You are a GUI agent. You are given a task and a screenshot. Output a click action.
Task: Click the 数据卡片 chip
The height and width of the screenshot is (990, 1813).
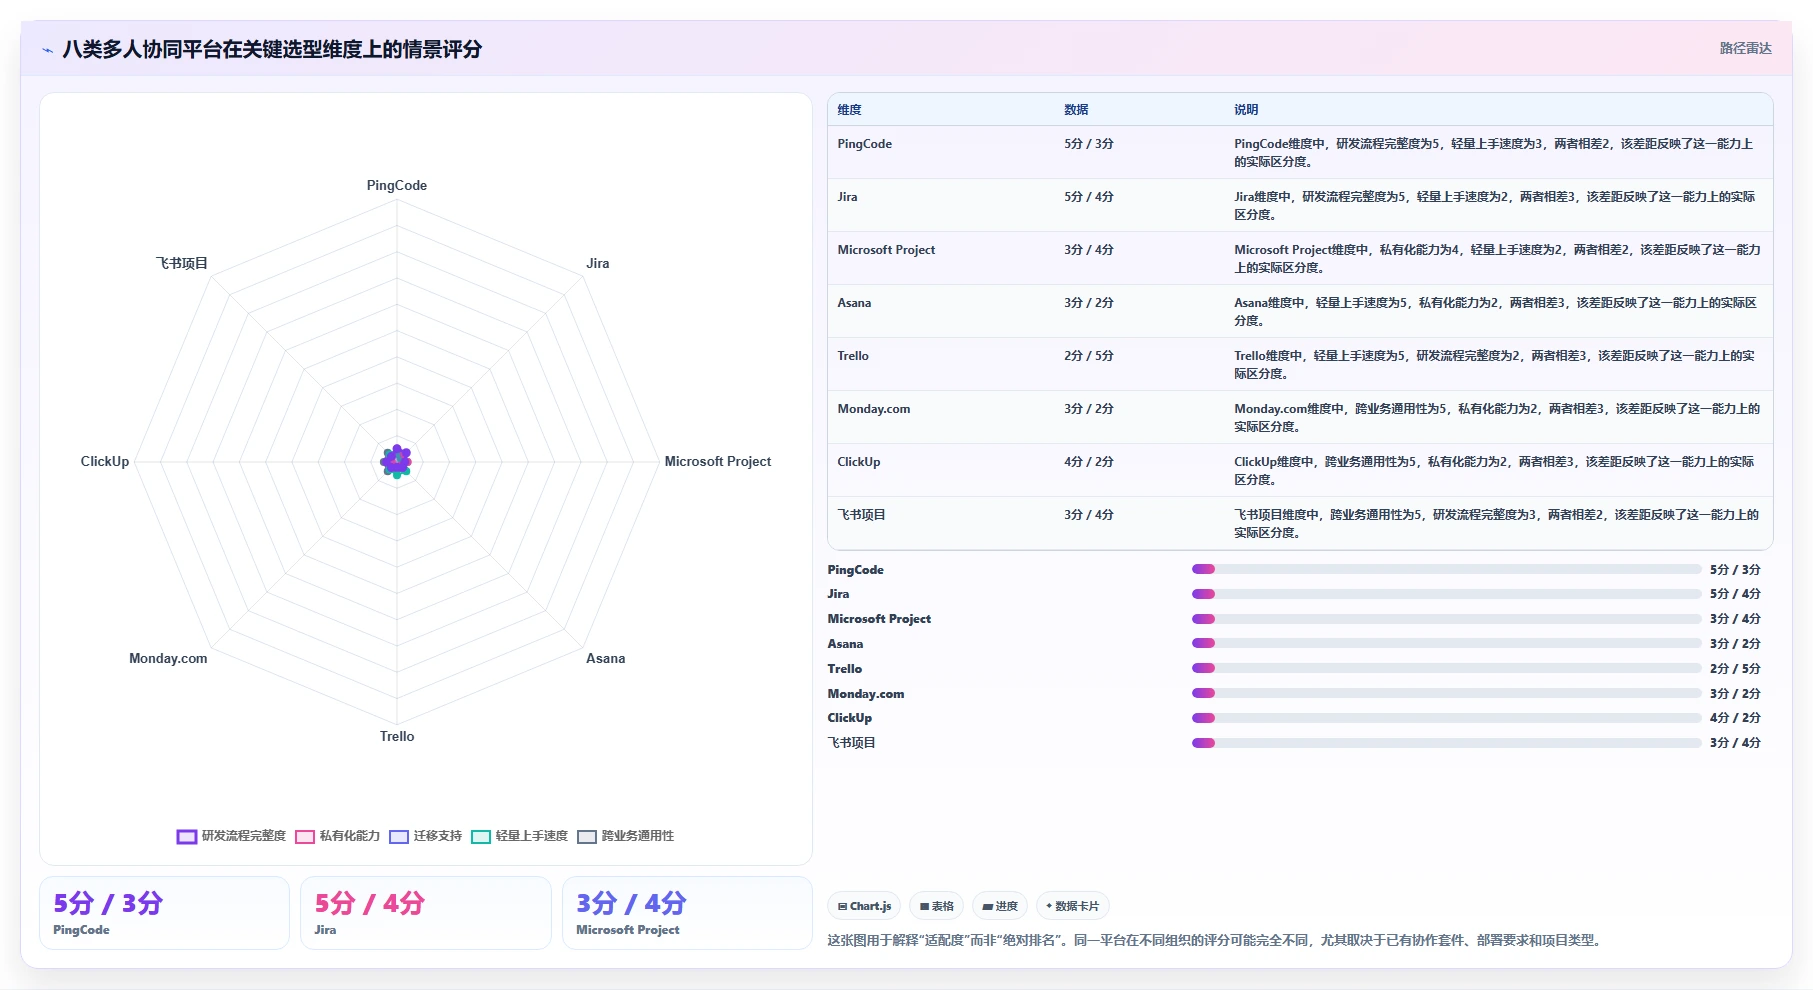[x=1073, y=906]
